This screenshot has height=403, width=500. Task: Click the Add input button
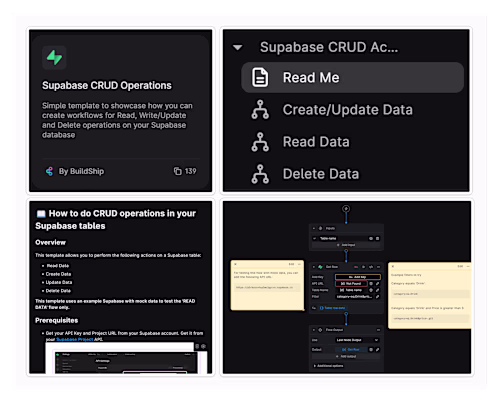pos(346,245)
